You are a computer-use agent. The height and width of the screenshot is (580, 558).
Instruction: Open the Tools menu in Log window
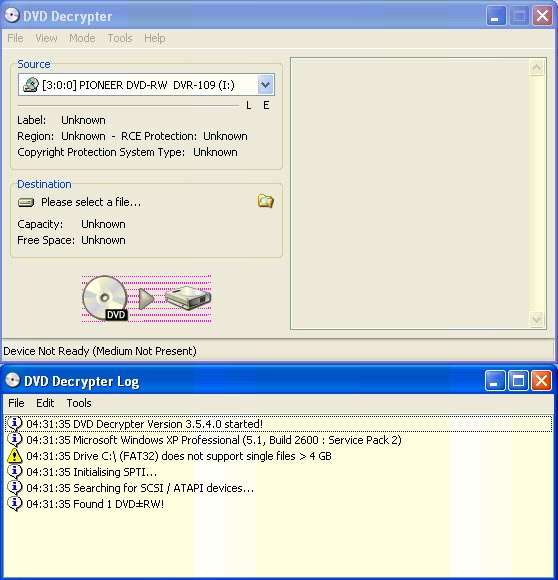pyautogui.click(x=79, y=403)
